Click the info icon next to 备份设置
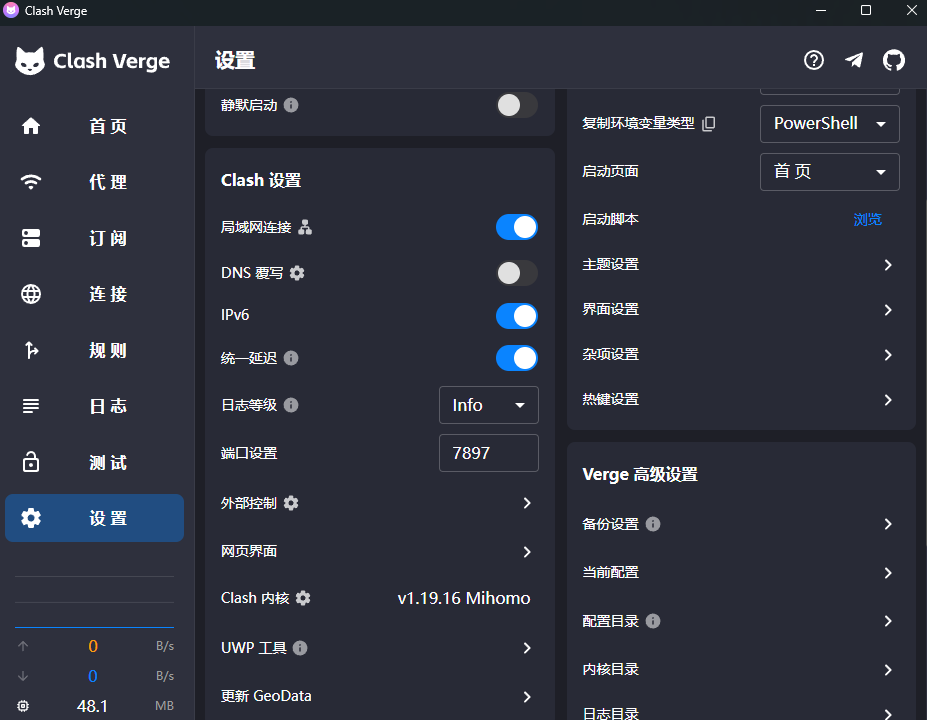Screen dimensions: 927x720 click(653, 524)
